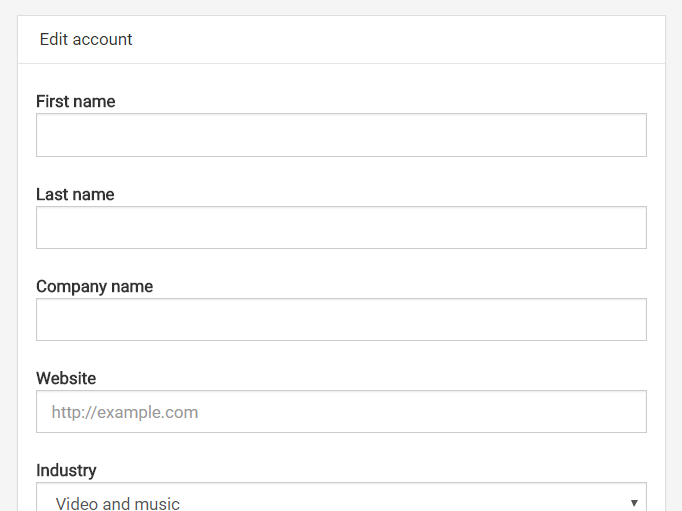The image size is (682, 511).
Task: Click the "Company name" label
Action: click(95, 286)
